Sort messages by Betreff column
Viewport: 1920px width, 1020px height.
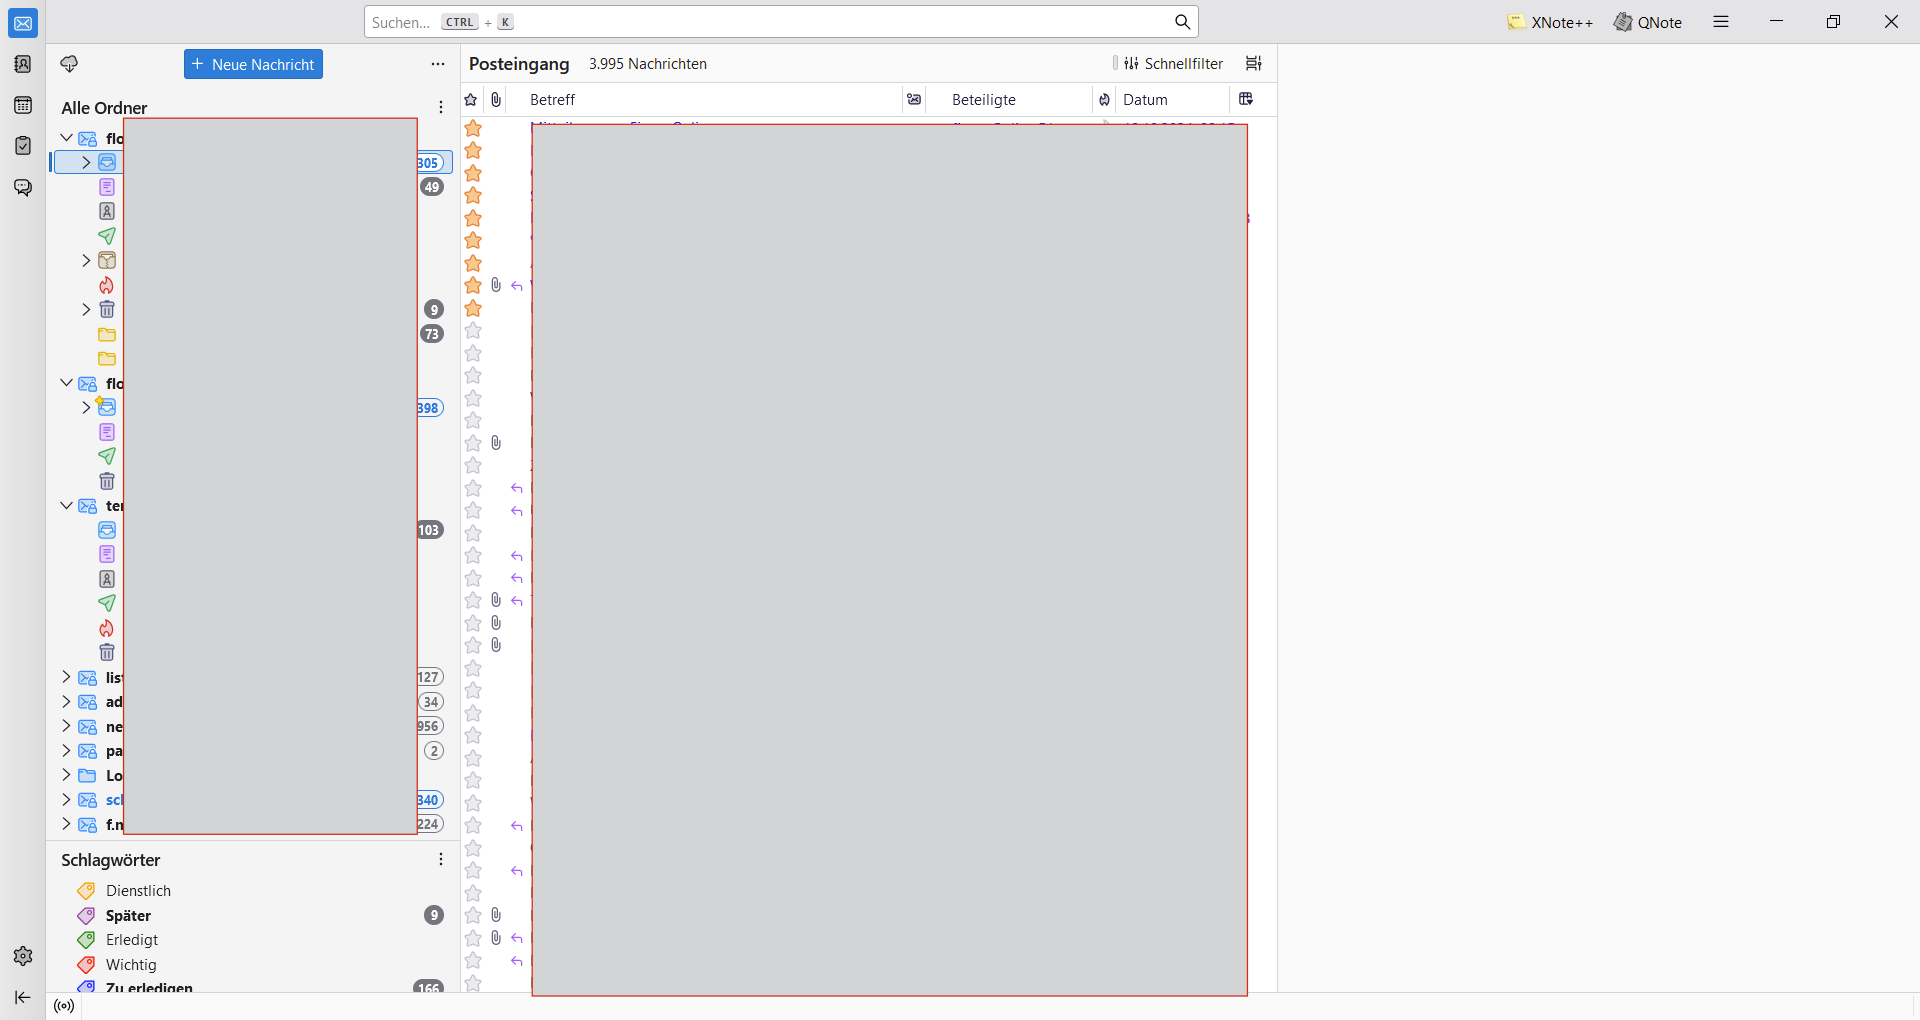pyautogui.click(x=705, y=99)
